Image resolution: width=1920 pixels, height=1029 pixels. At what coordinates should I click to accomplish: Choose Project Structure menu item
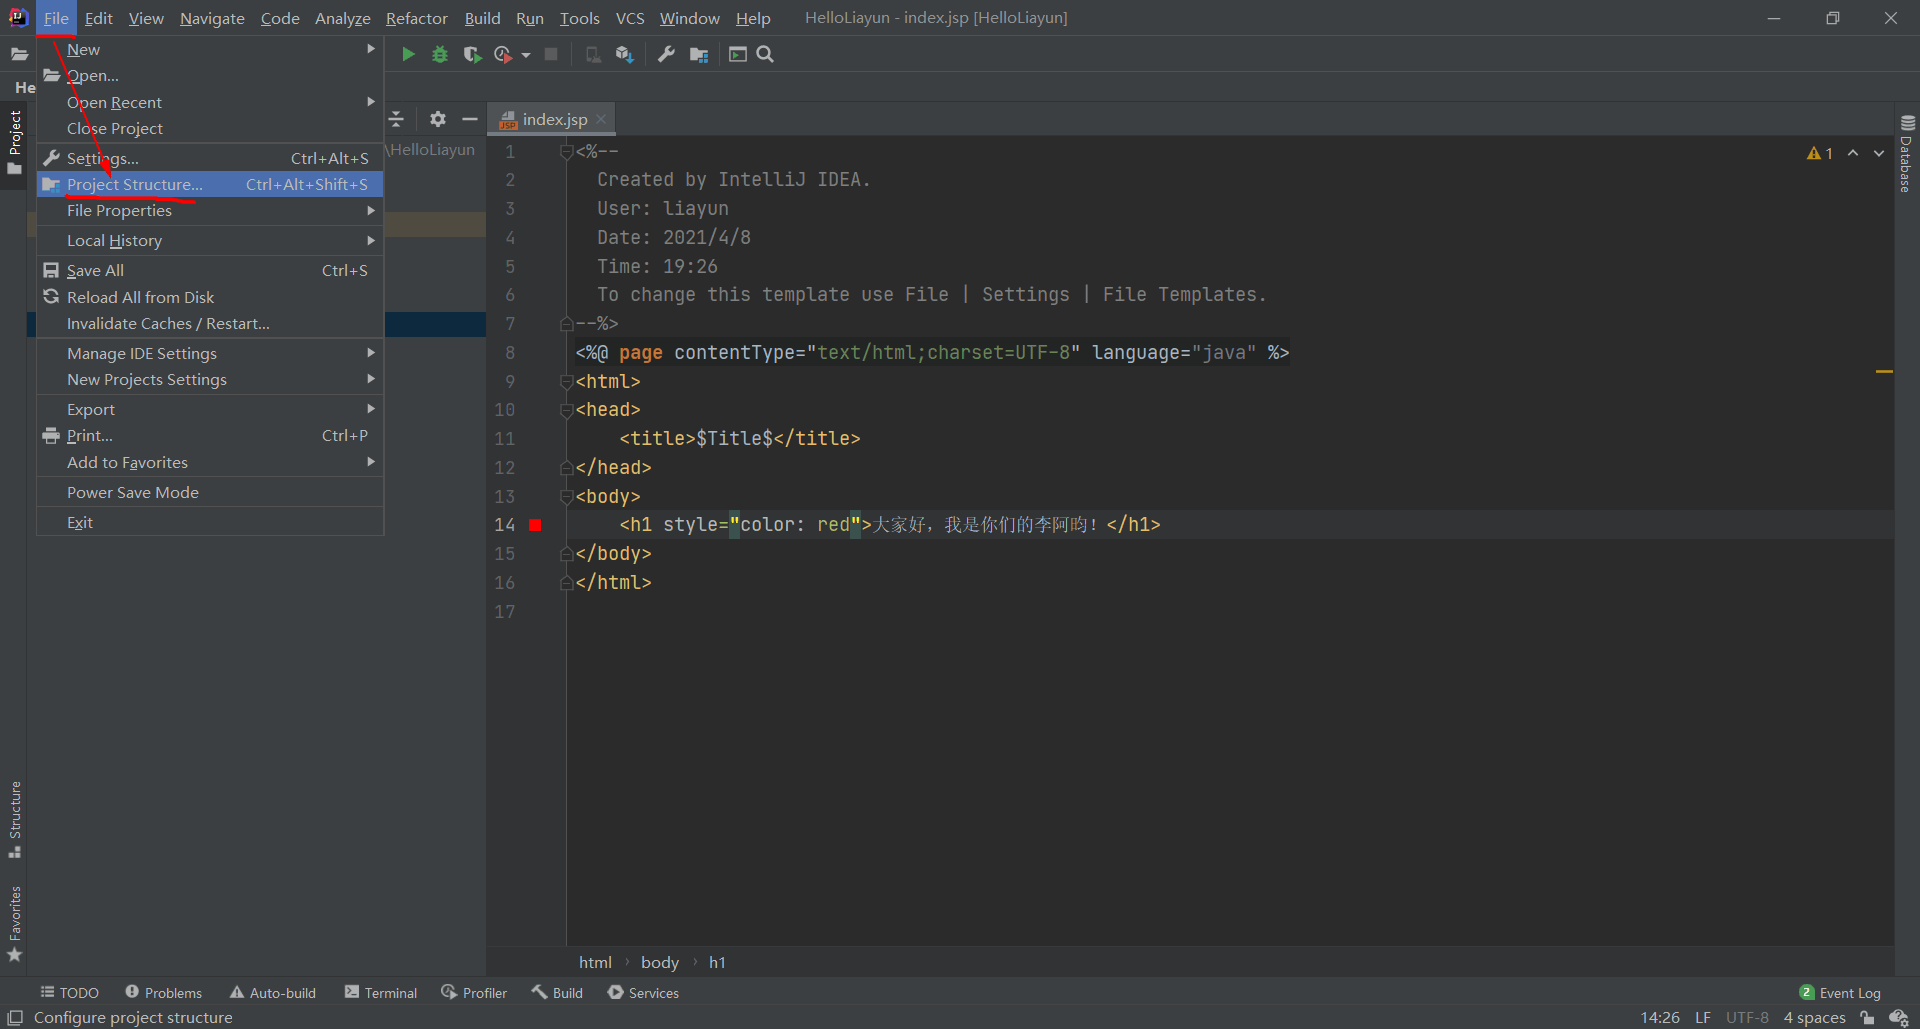pos(210,185)
